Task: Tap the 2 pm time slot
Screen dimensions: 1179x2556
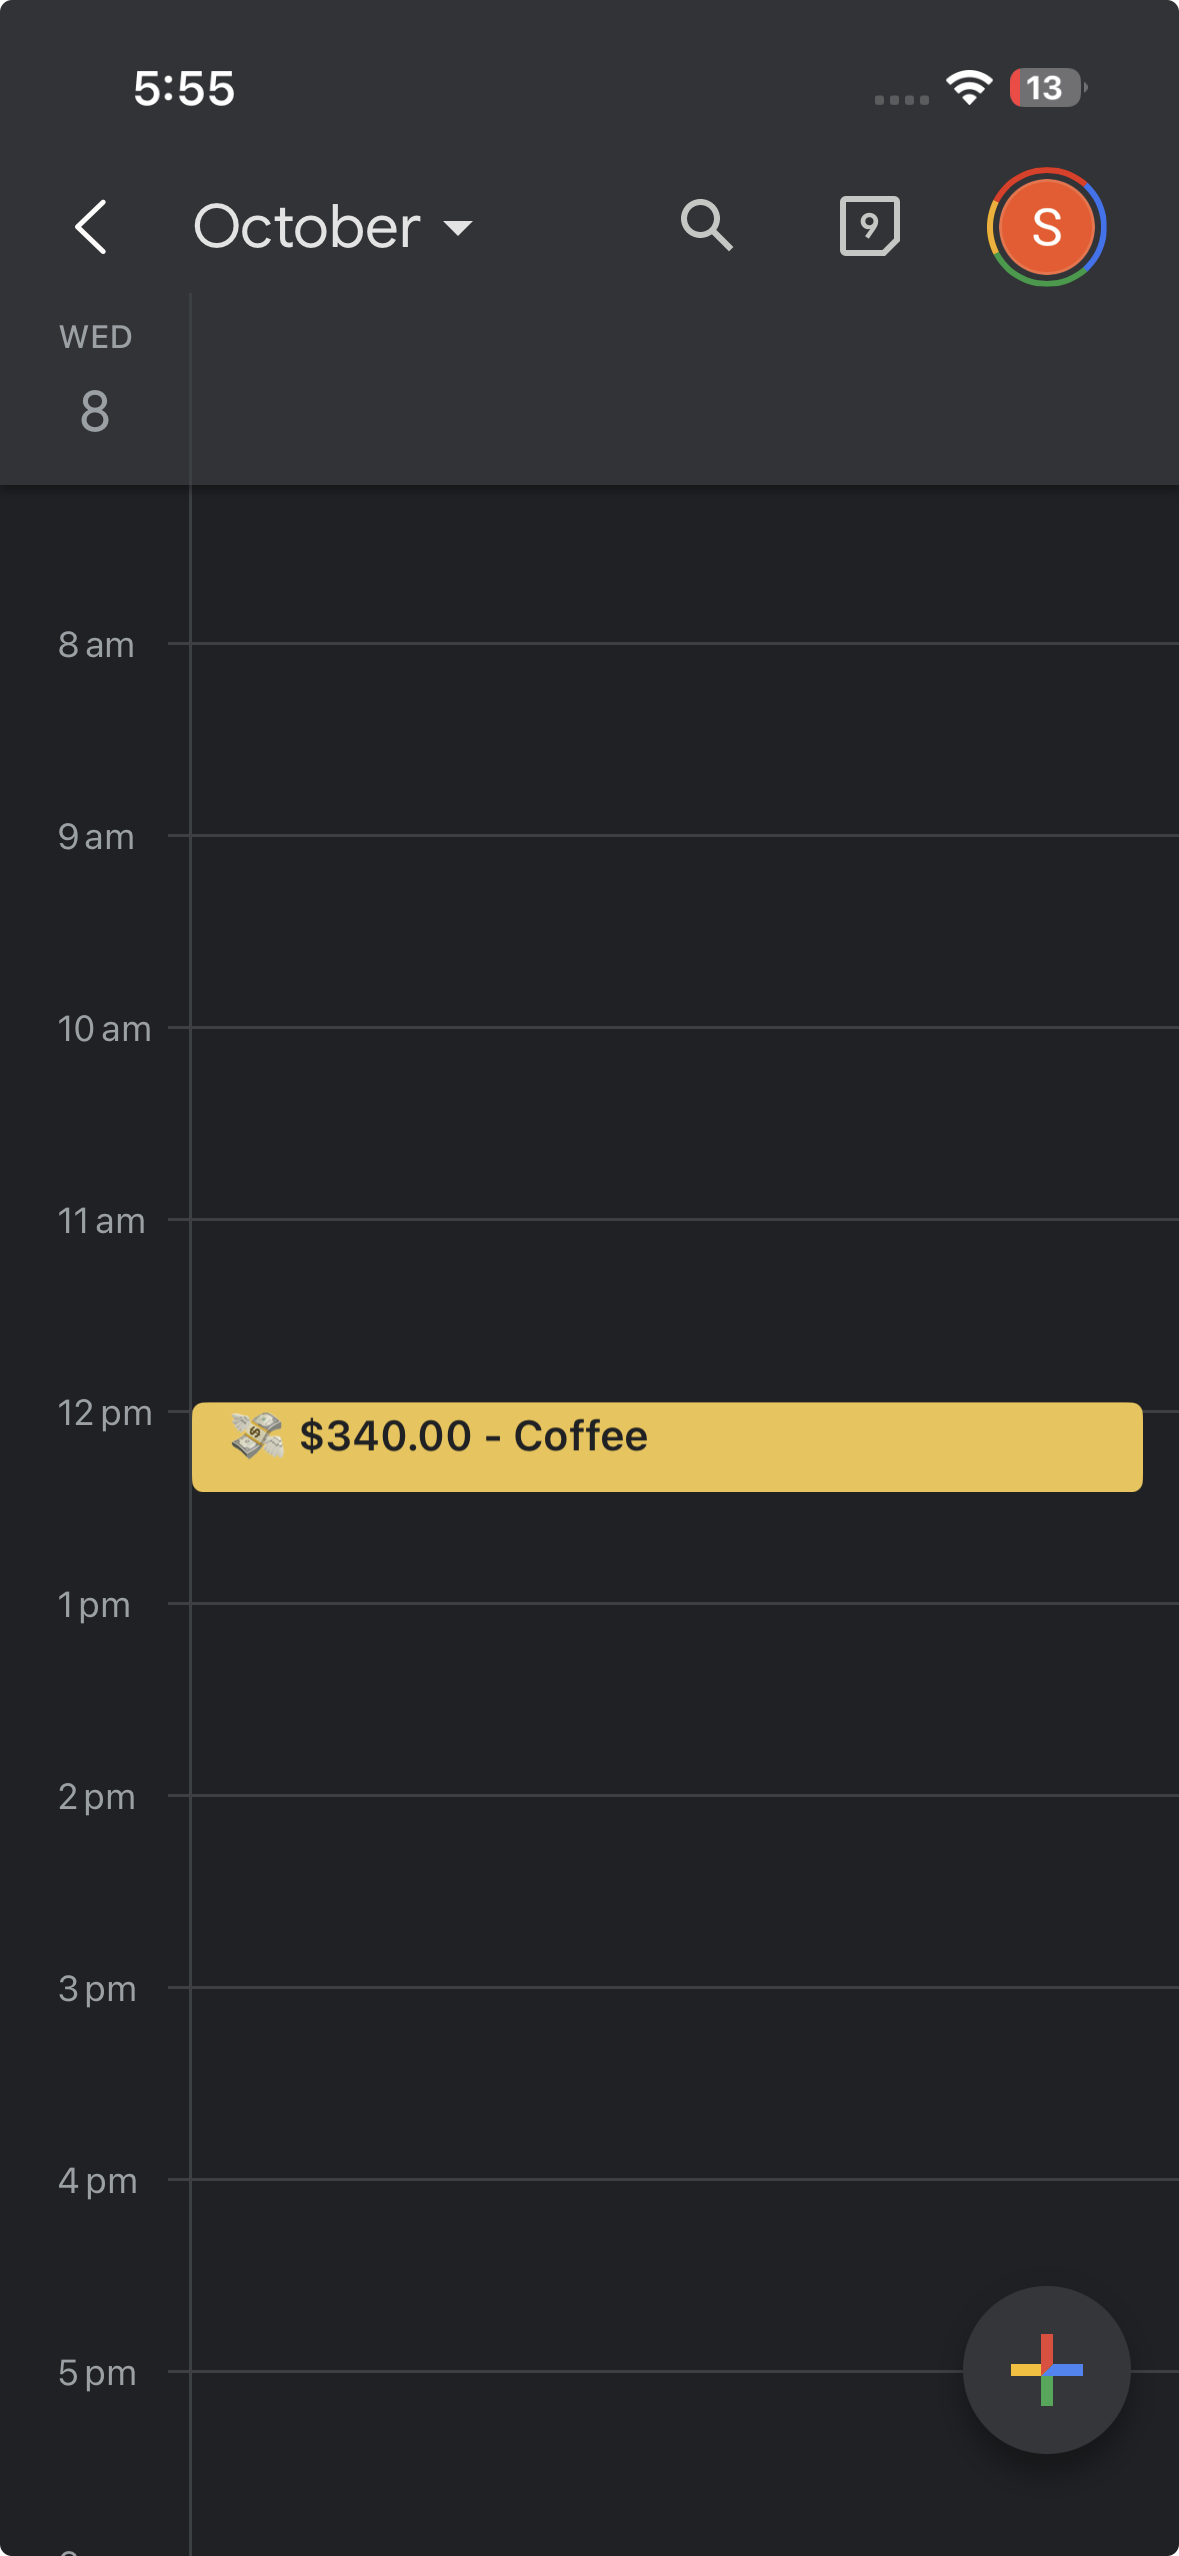Action: click(x=684, y=1891)
